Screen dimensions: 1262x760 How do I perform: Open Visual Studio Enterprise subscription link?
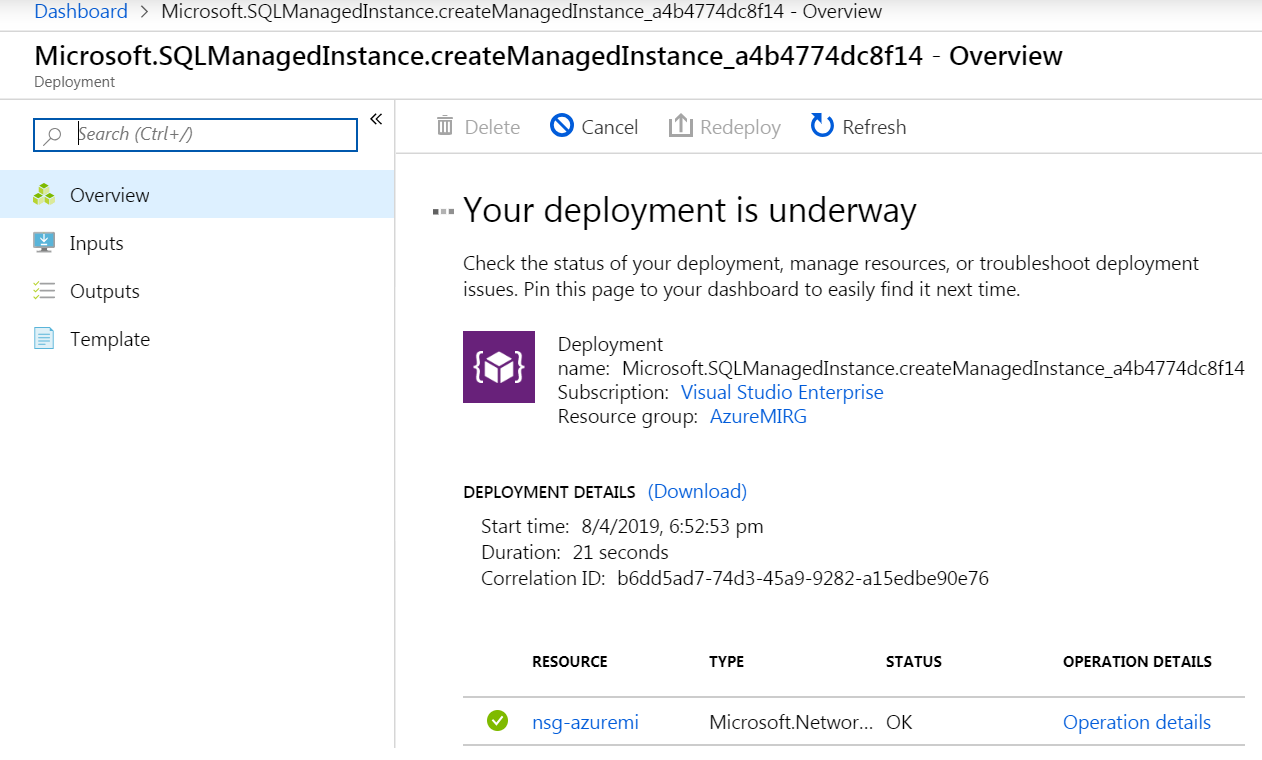(782, 392)
